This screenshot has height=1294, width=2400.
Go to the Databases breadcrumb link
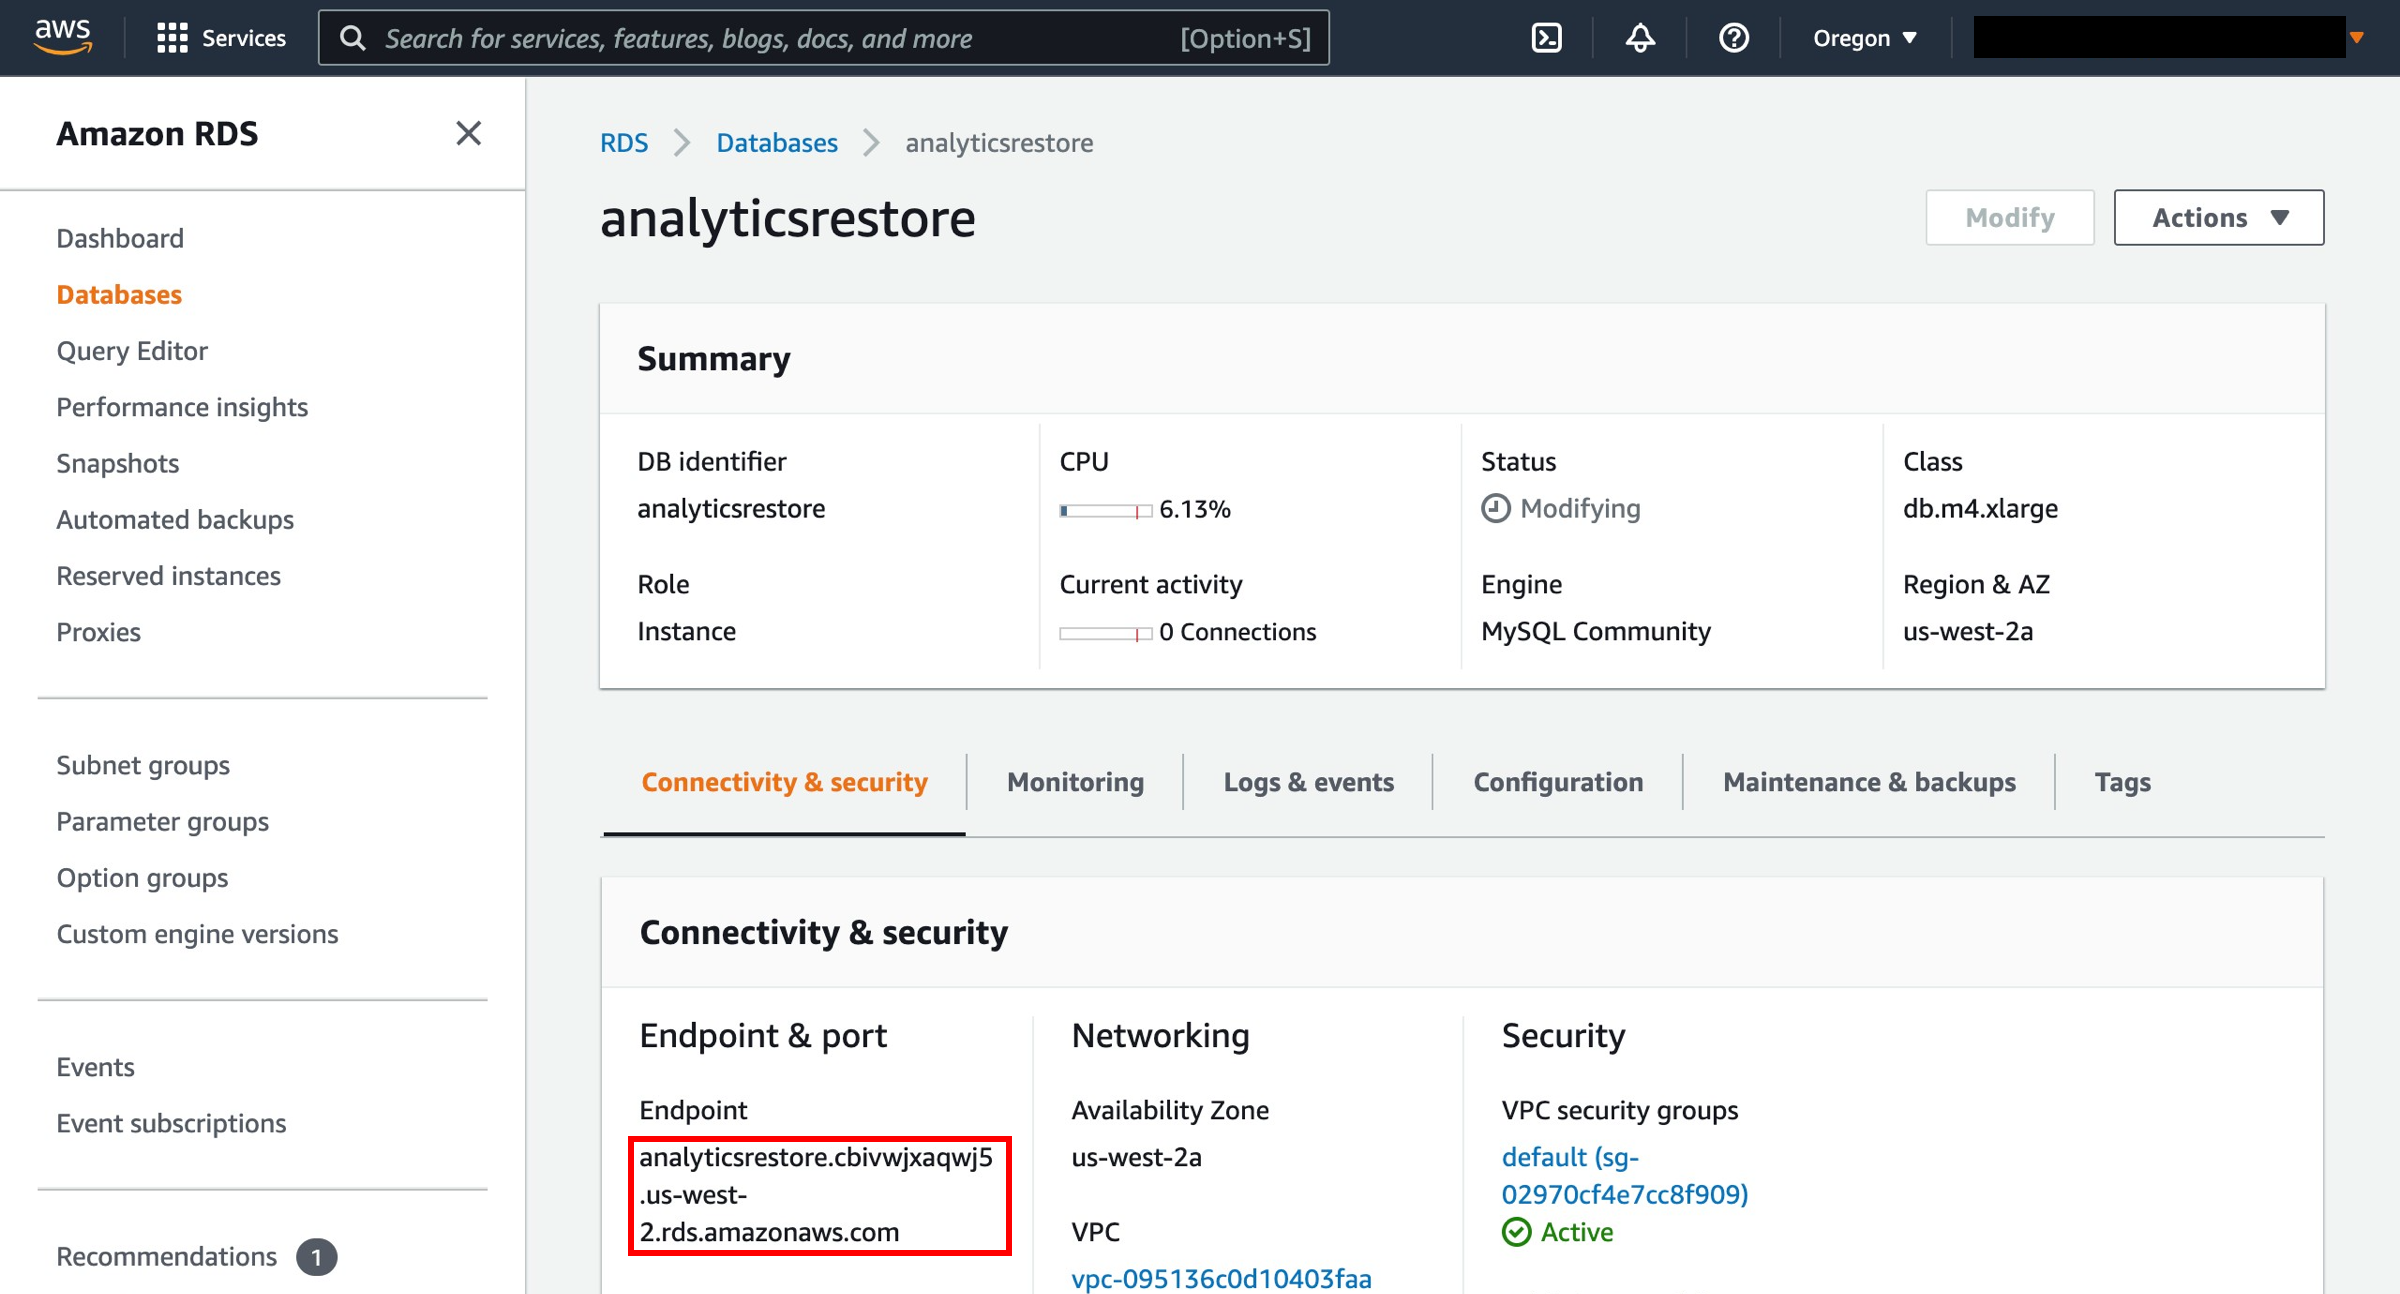[x=777, y=143]
